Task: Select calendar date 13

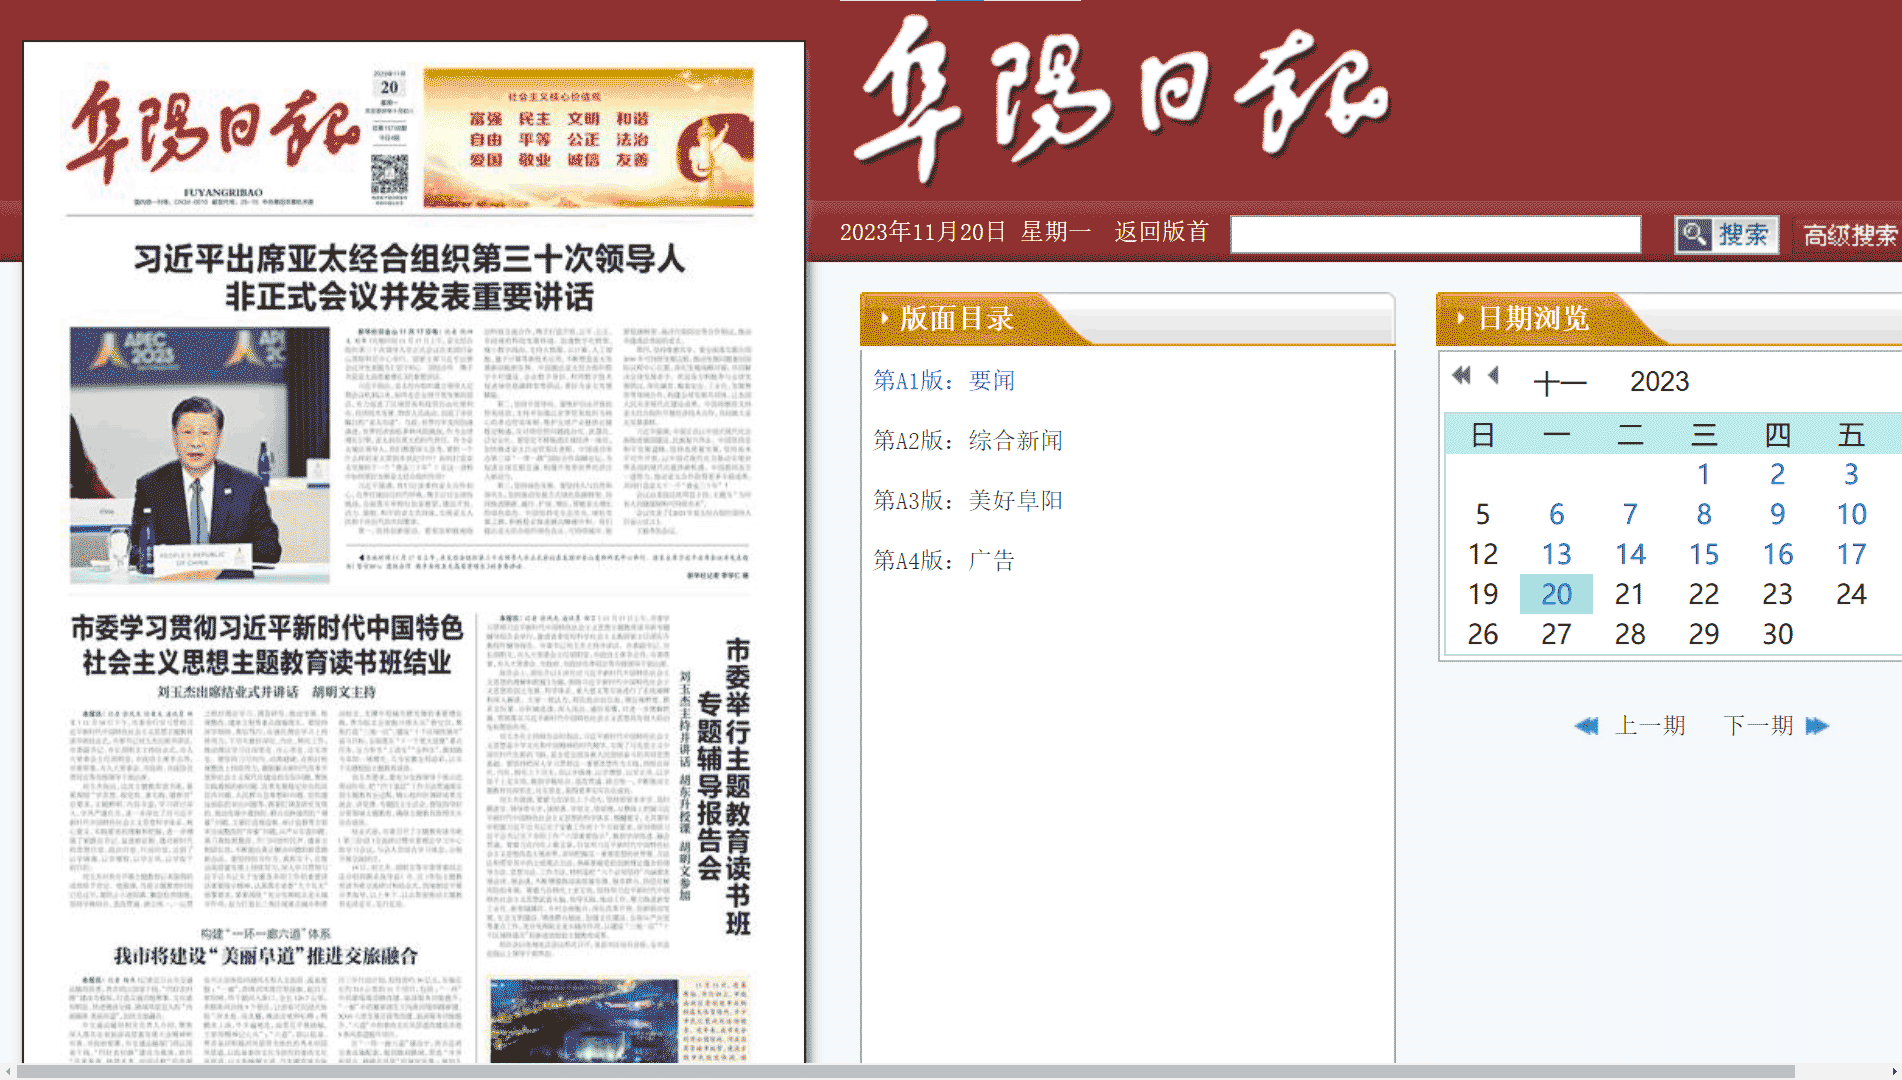Action: tap(1557, 554)
